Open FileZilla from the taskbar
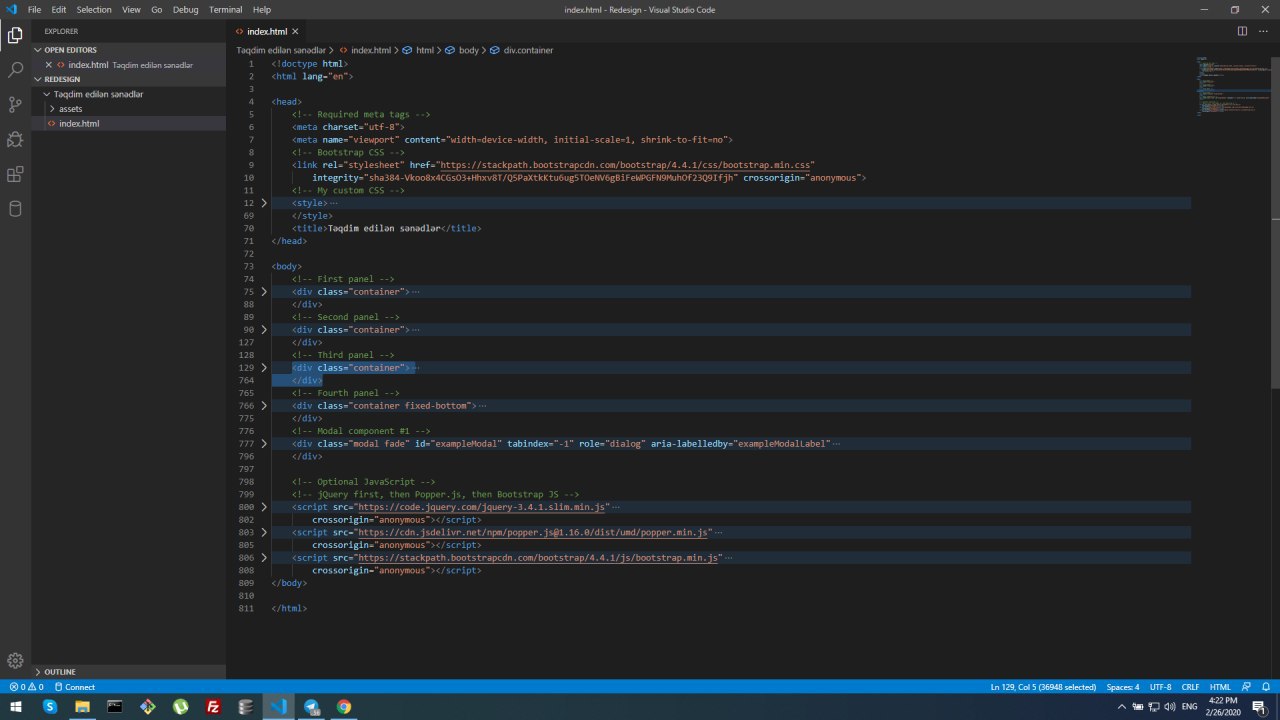 pos(213,707)
